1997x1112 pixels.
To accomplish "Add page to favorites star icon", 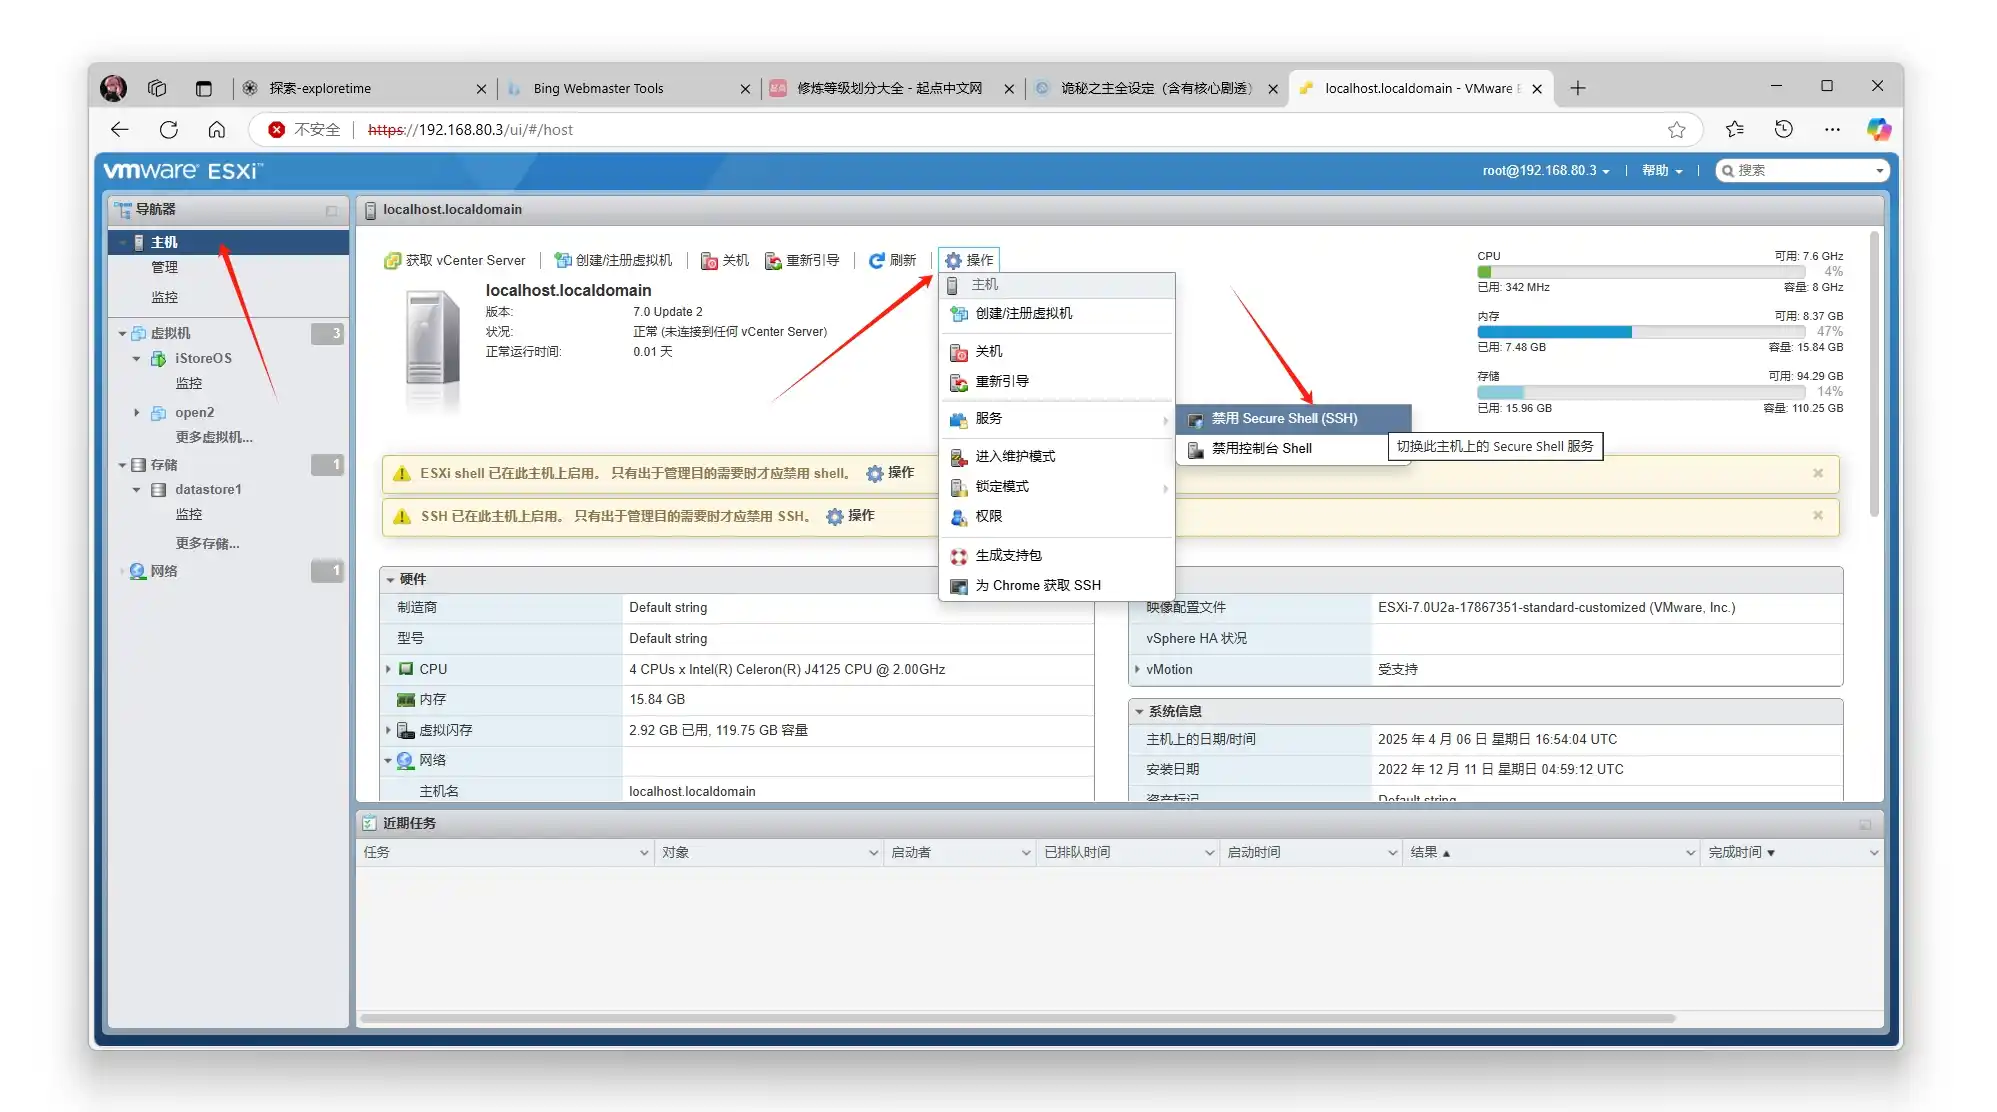I will click(1677, 129).
